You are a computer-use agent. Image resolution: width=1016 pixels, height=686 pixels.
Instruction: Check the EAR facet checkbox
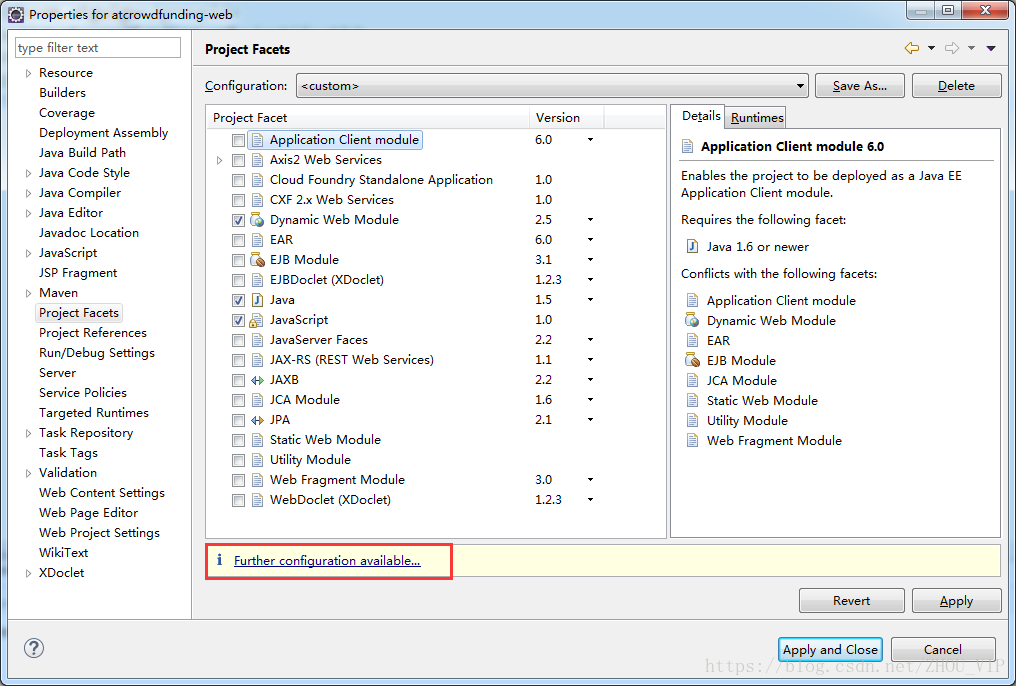(238, 240)
